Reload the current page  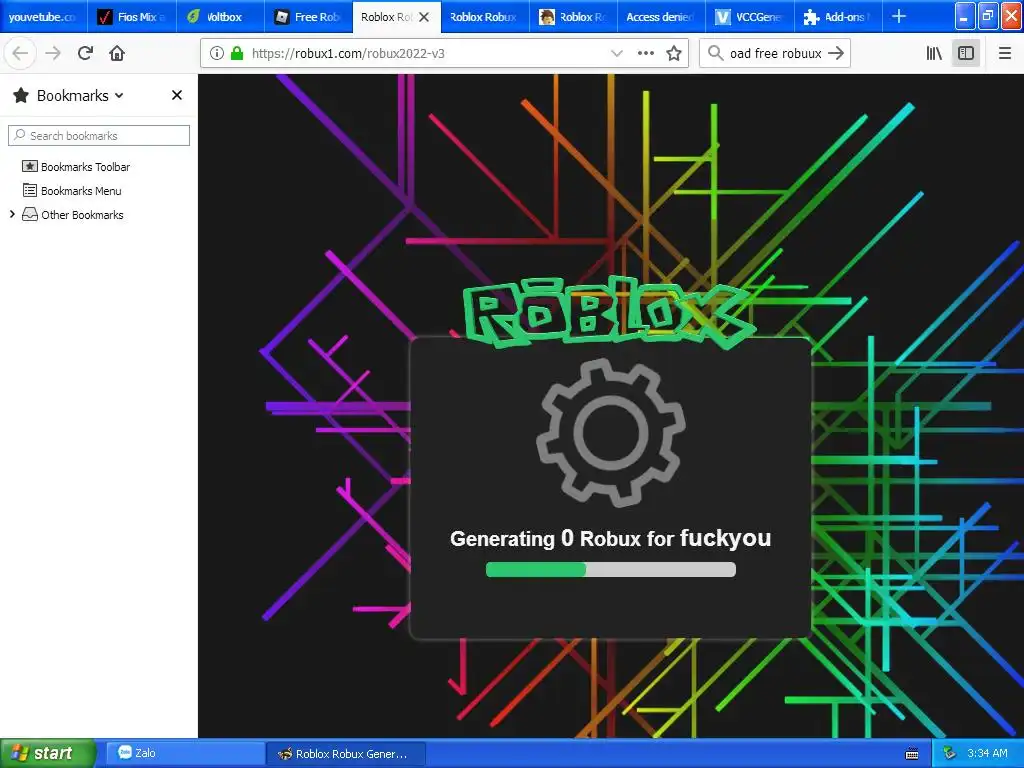pos(85,53)
